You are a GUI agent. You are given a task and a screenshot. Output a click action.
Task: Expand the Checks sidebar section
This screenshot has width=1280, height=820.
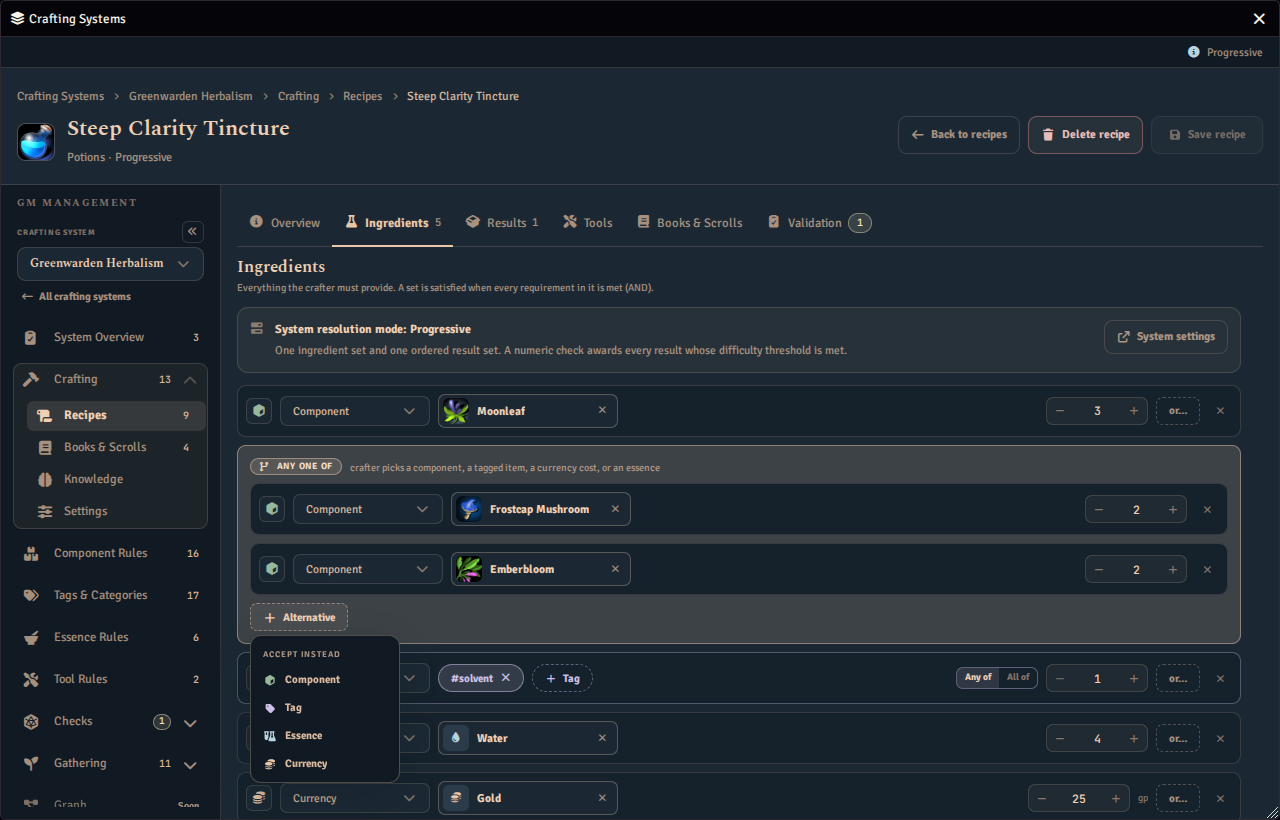tap(190, 722)
